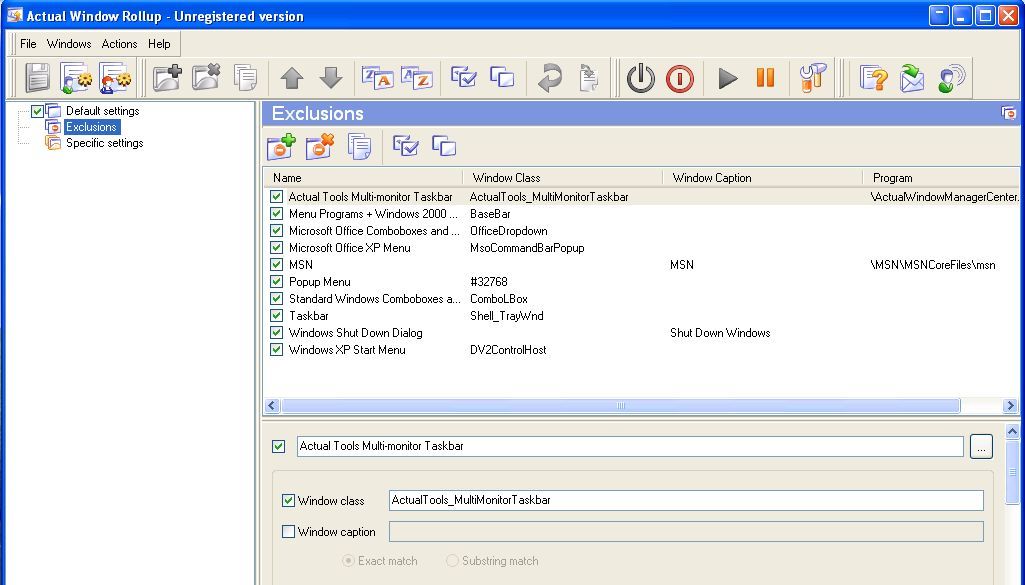Duplicate the selected exclusion entry
This screenshot has height=585, width=1025.
[x=359, y=146]
